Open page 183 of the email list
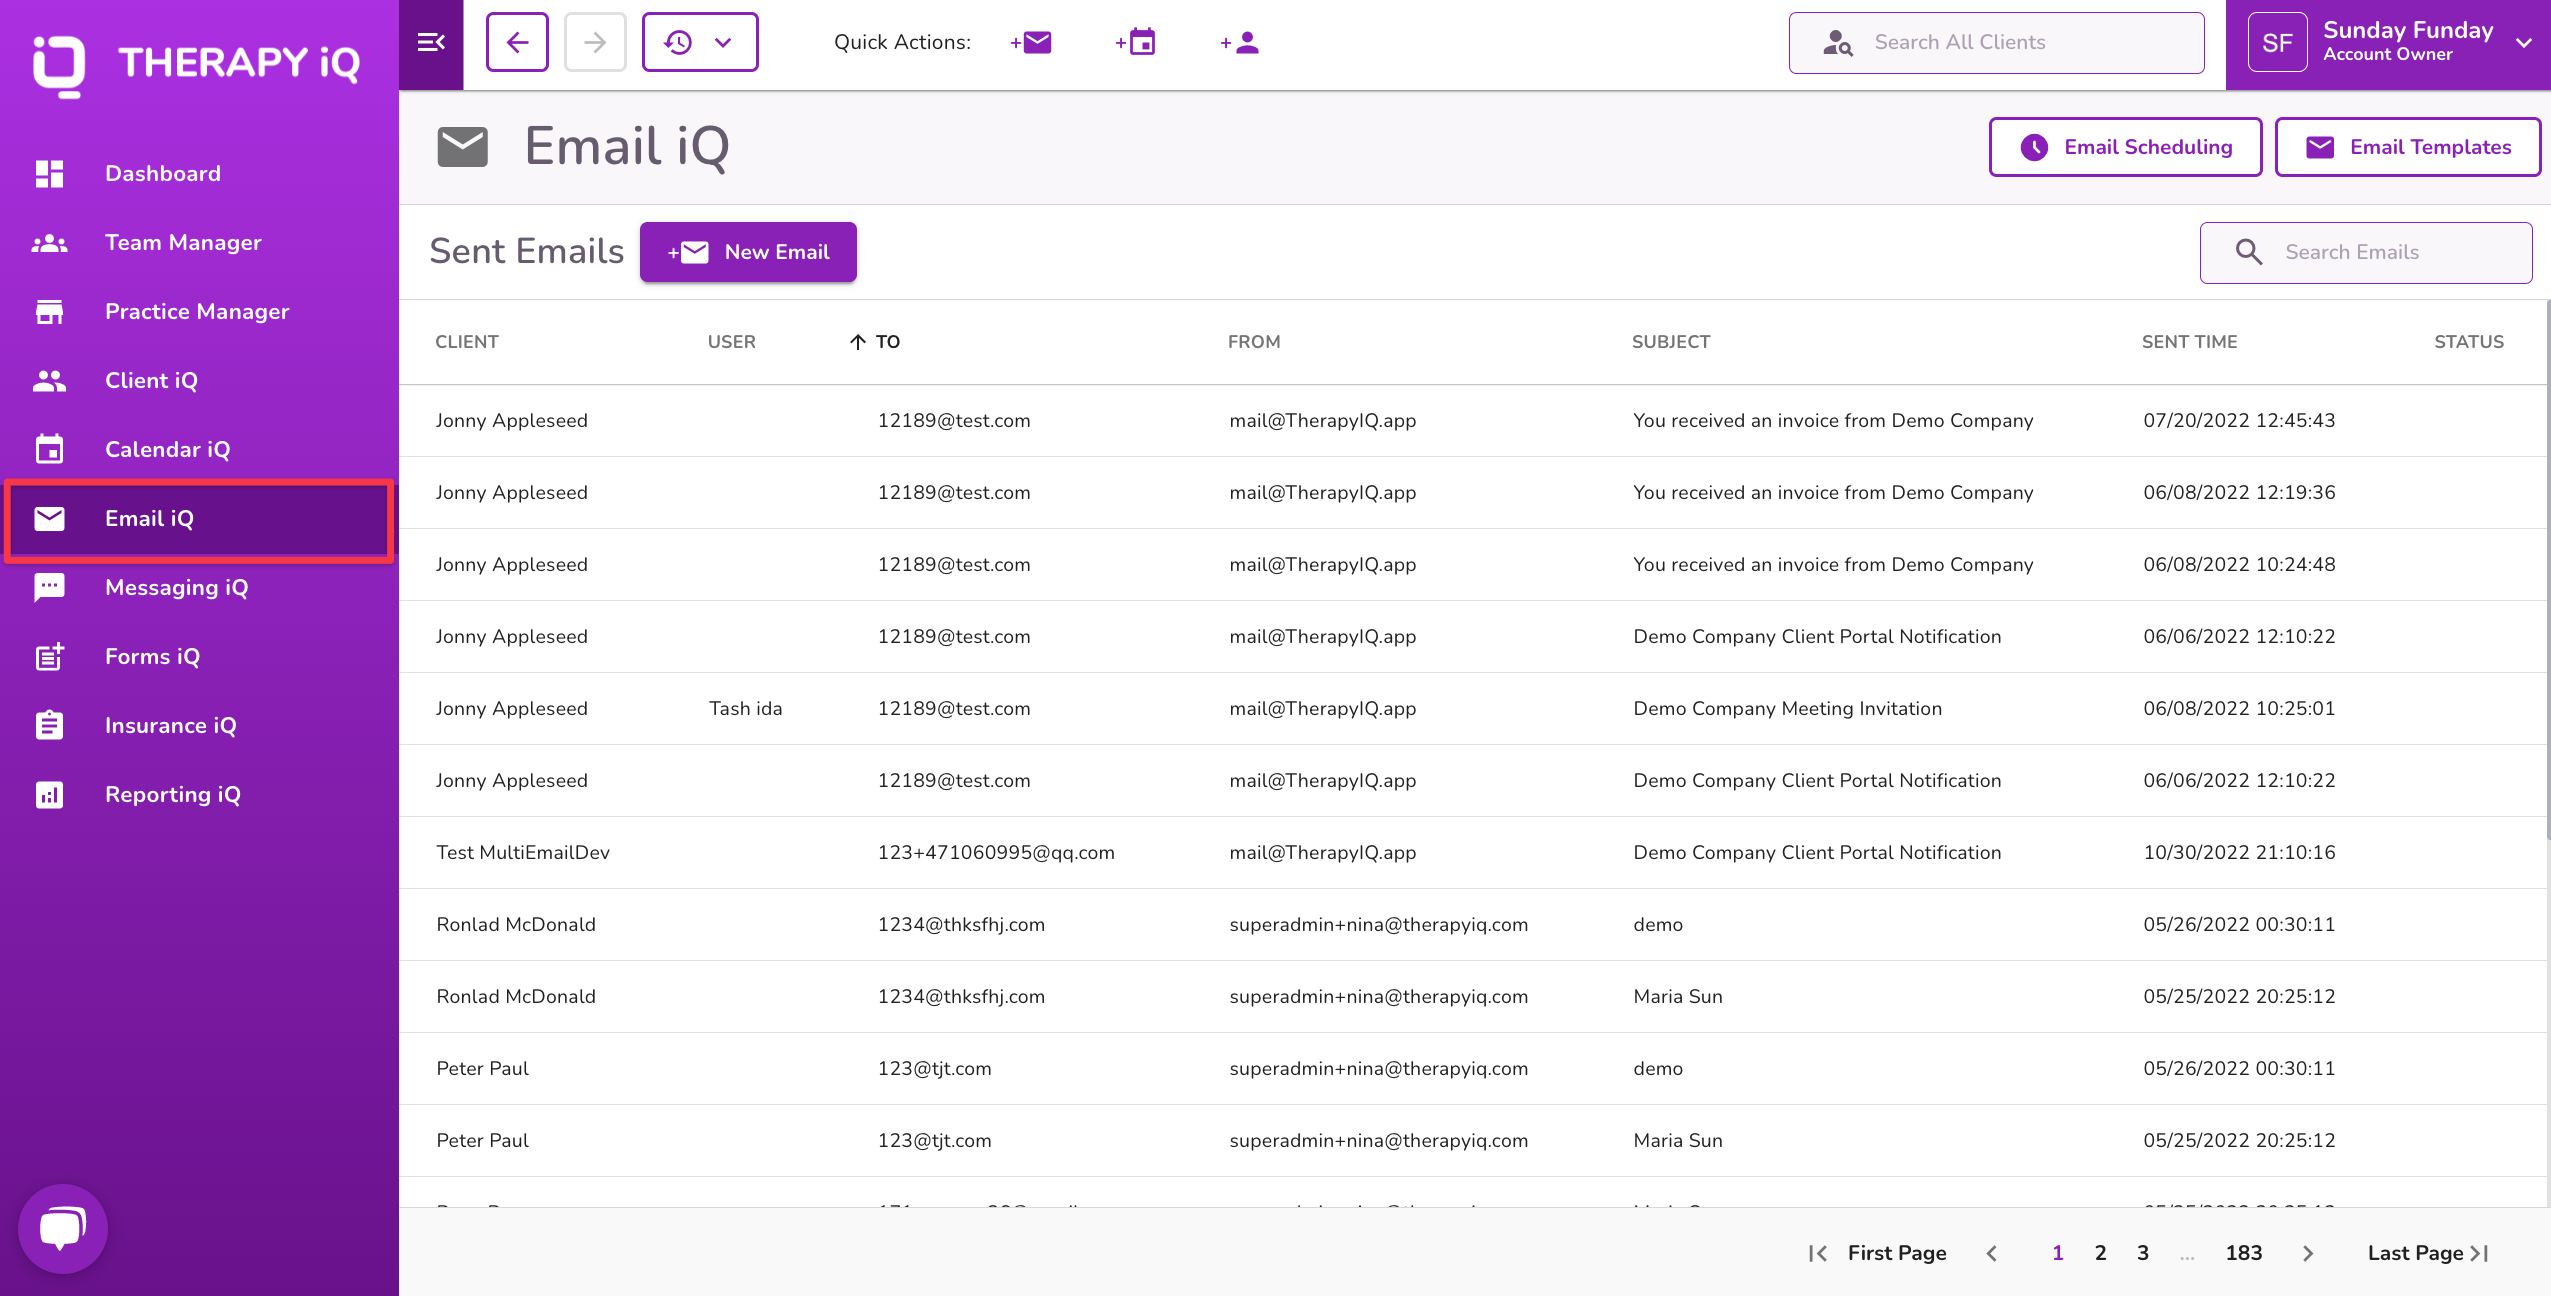Image resolution: width=2551 pixels, height=1296 pixels. click(2243, 1252)
